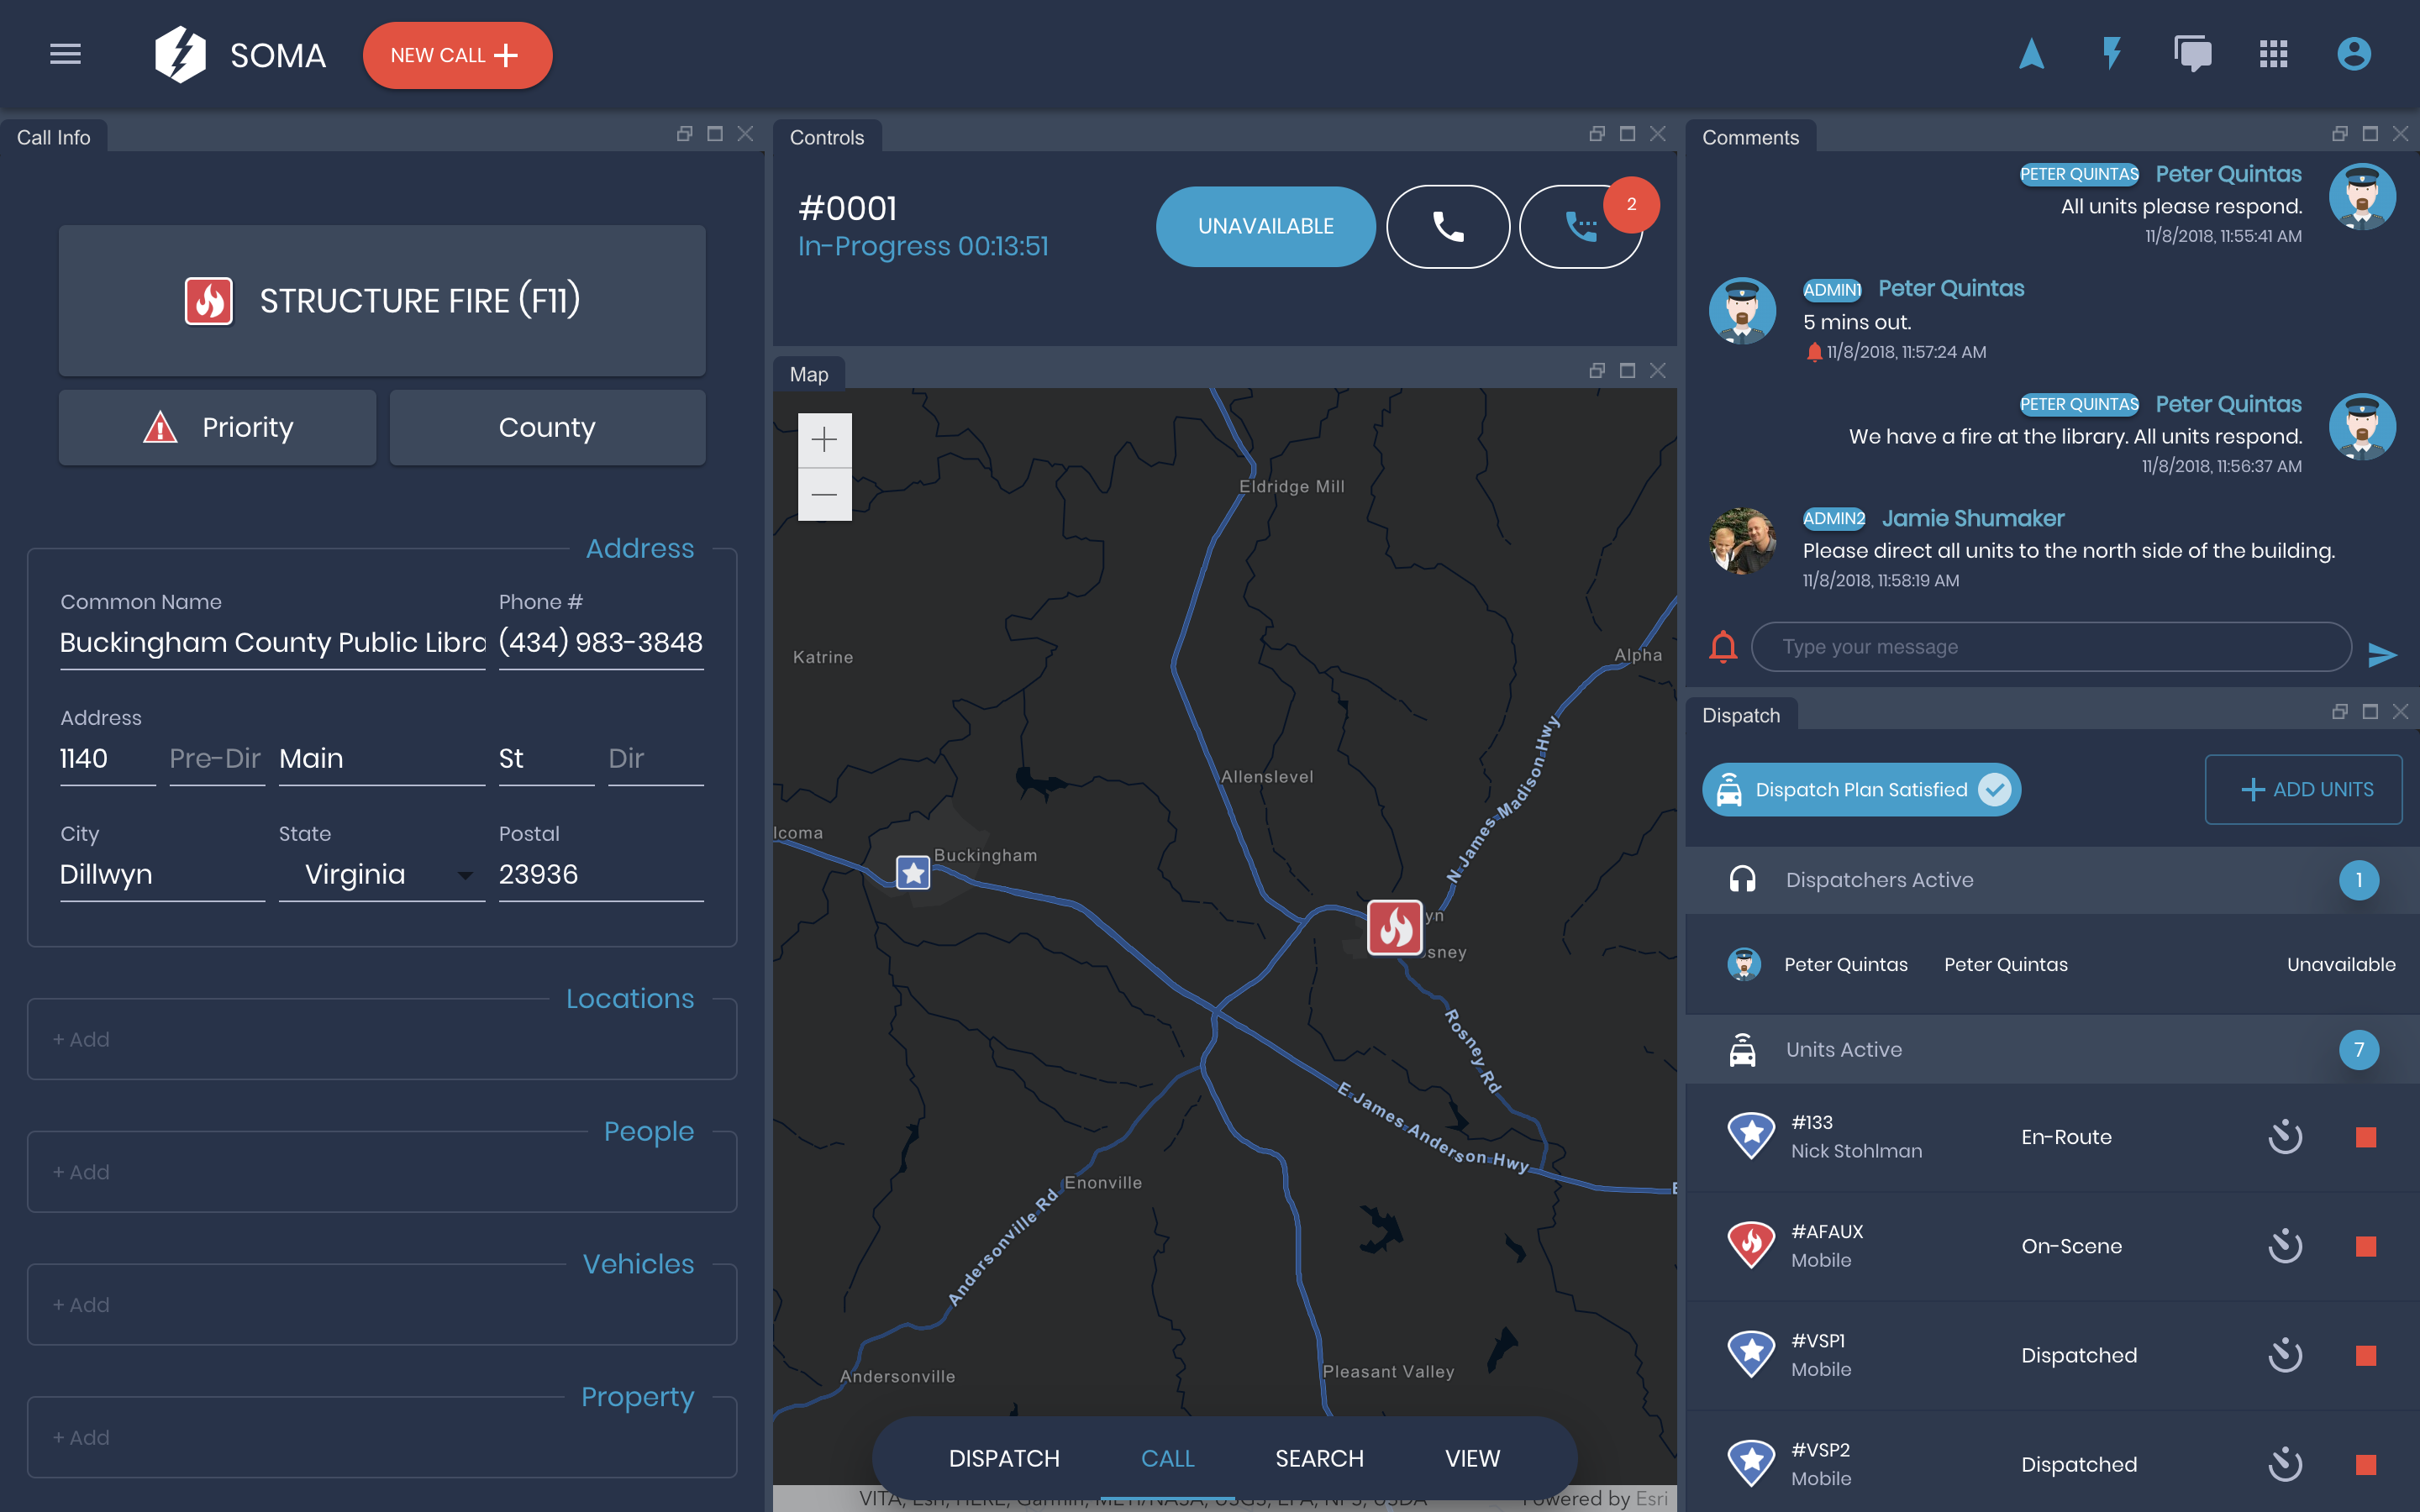The width and height of the screenshot is (2420, 1512).
Task: Click the fire incident marker on map
Action: [x=1395, y=927]
